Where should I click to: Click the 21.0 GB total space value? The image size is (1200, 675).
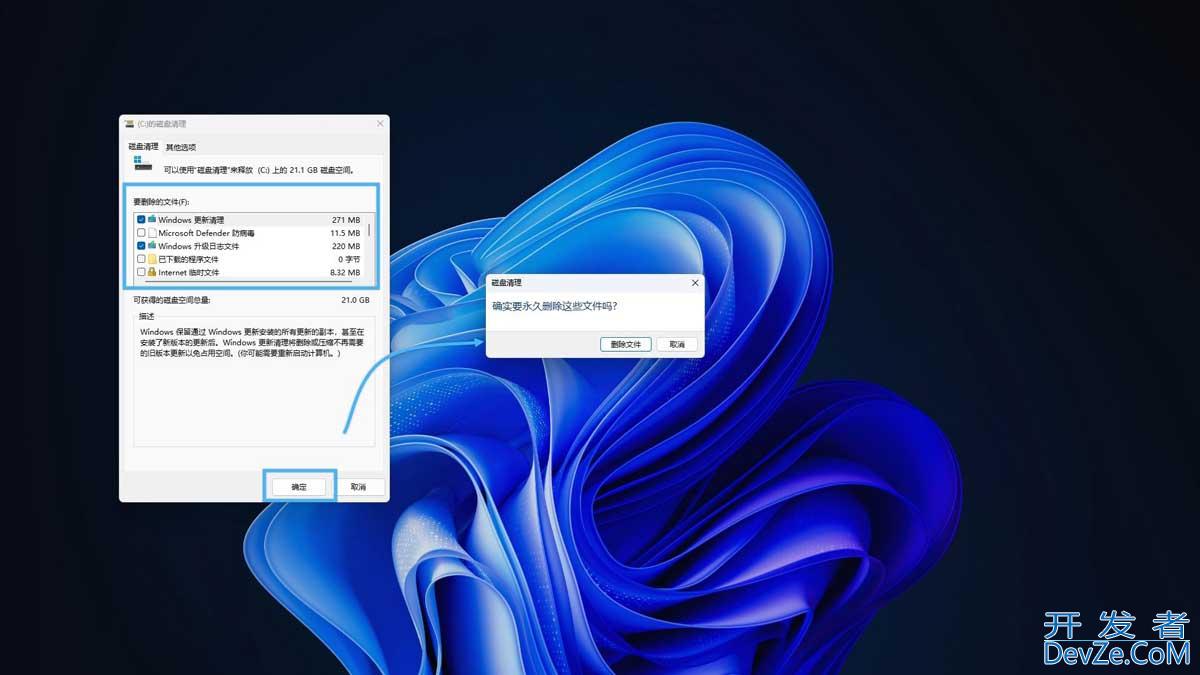pos(355,299)
